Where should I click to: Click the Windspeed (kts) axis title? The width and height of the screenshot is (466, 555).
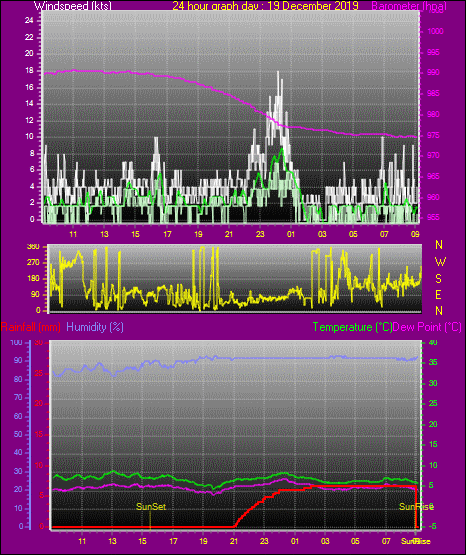tap(73, 5)
